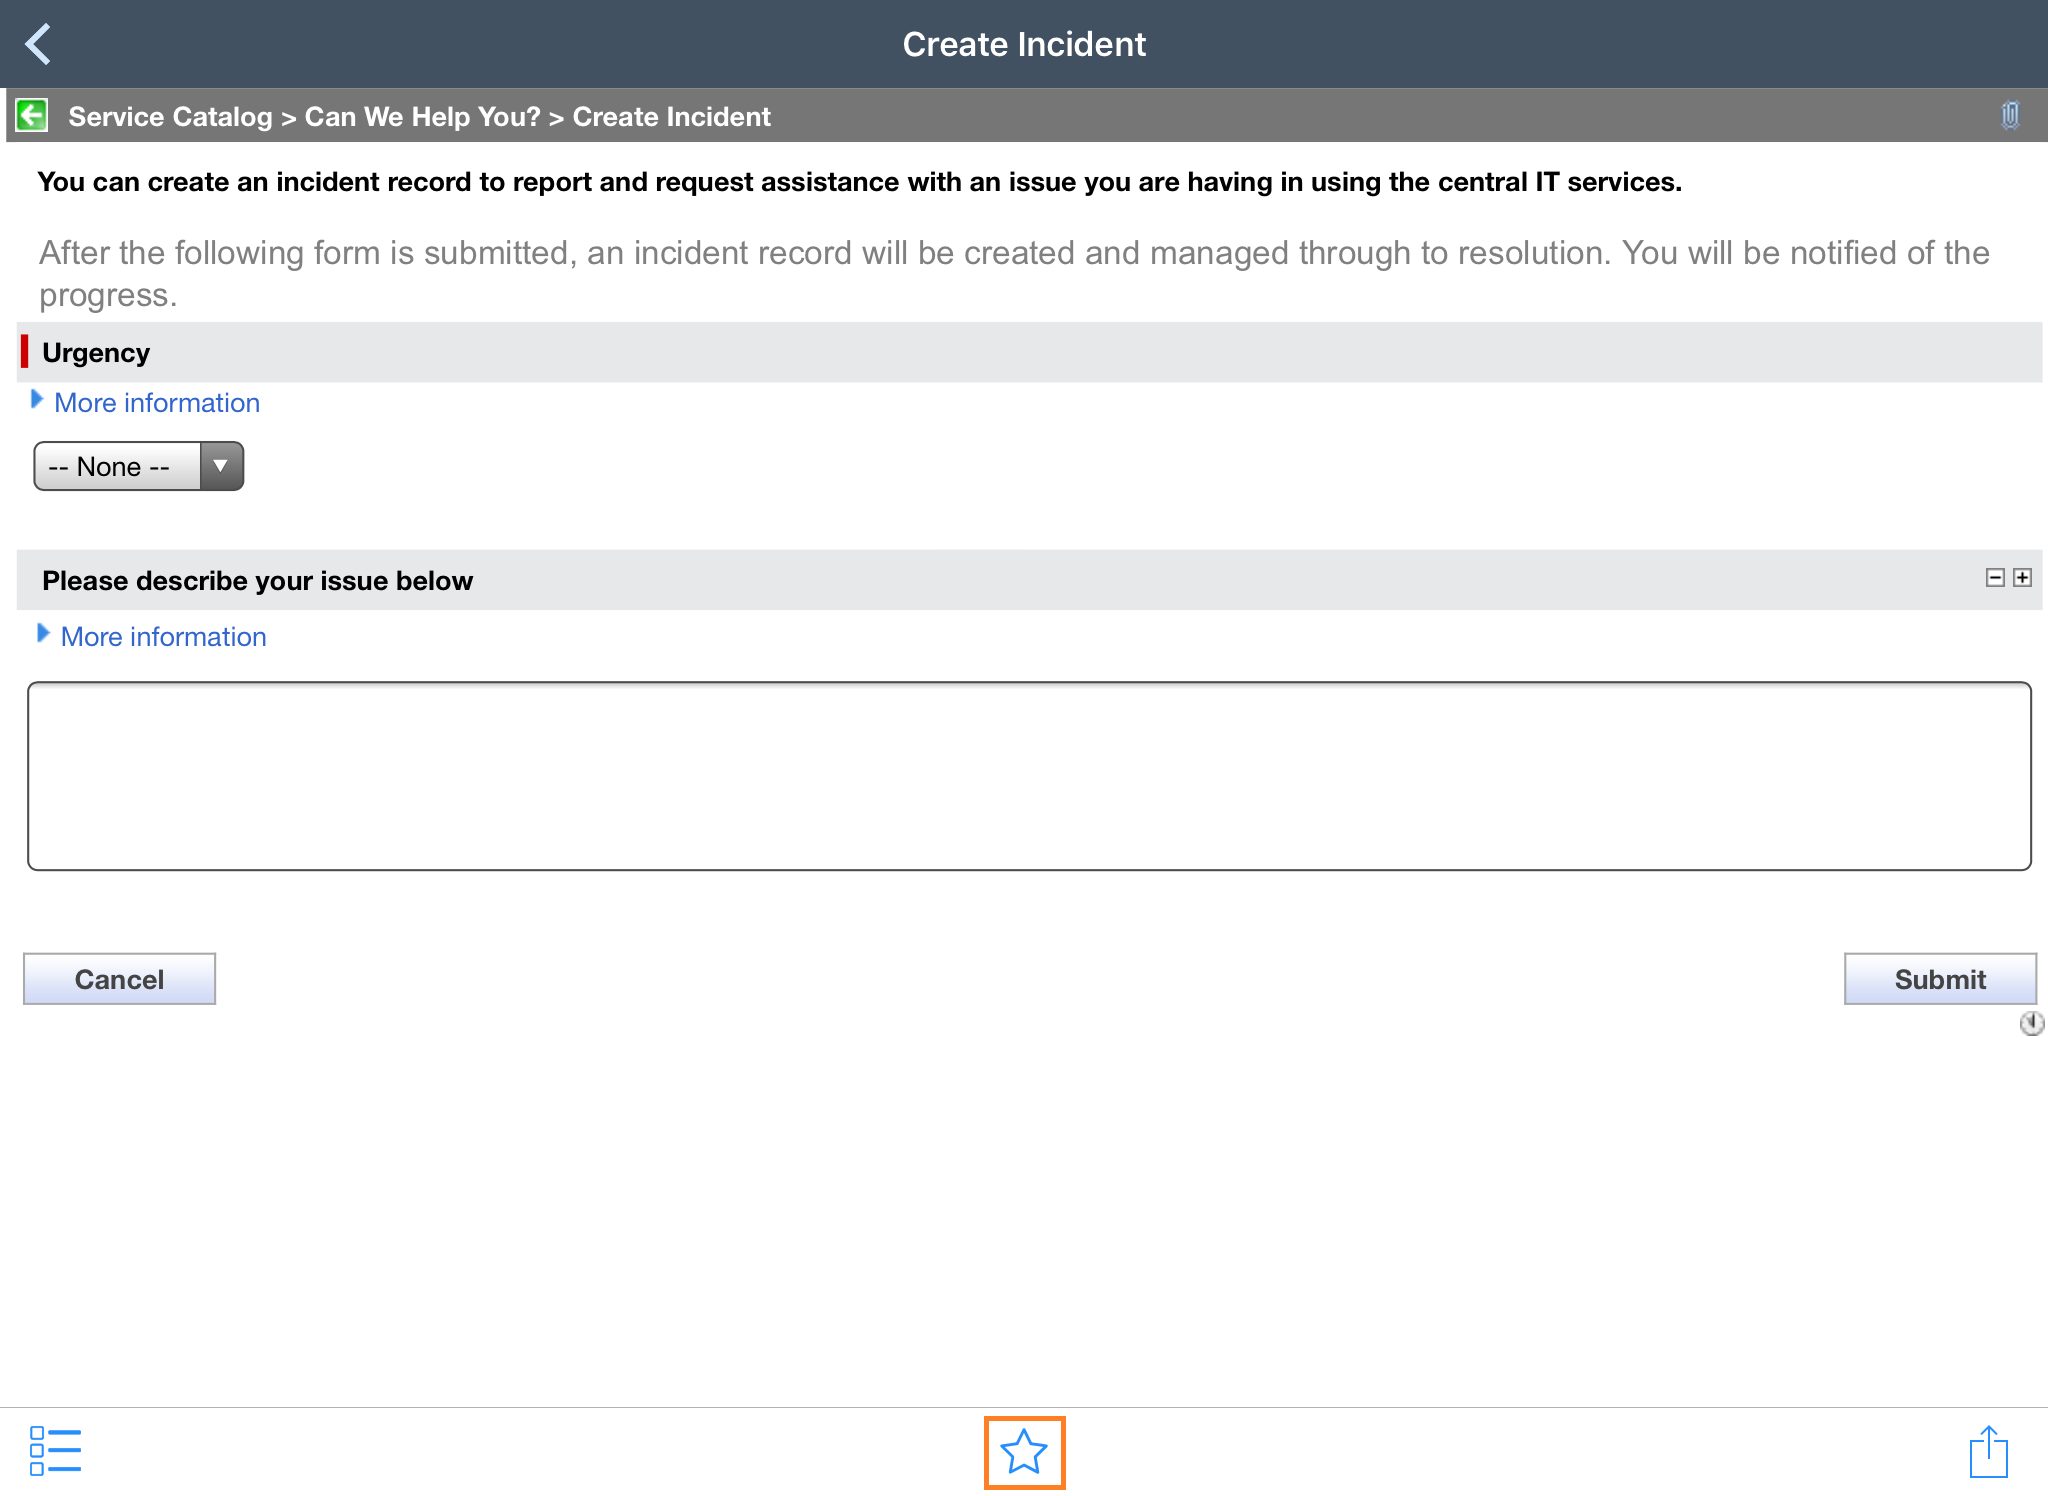Click Create Incident in the breadcrumb trail
2048x1496 pixels.
click(x=671, y=116)
